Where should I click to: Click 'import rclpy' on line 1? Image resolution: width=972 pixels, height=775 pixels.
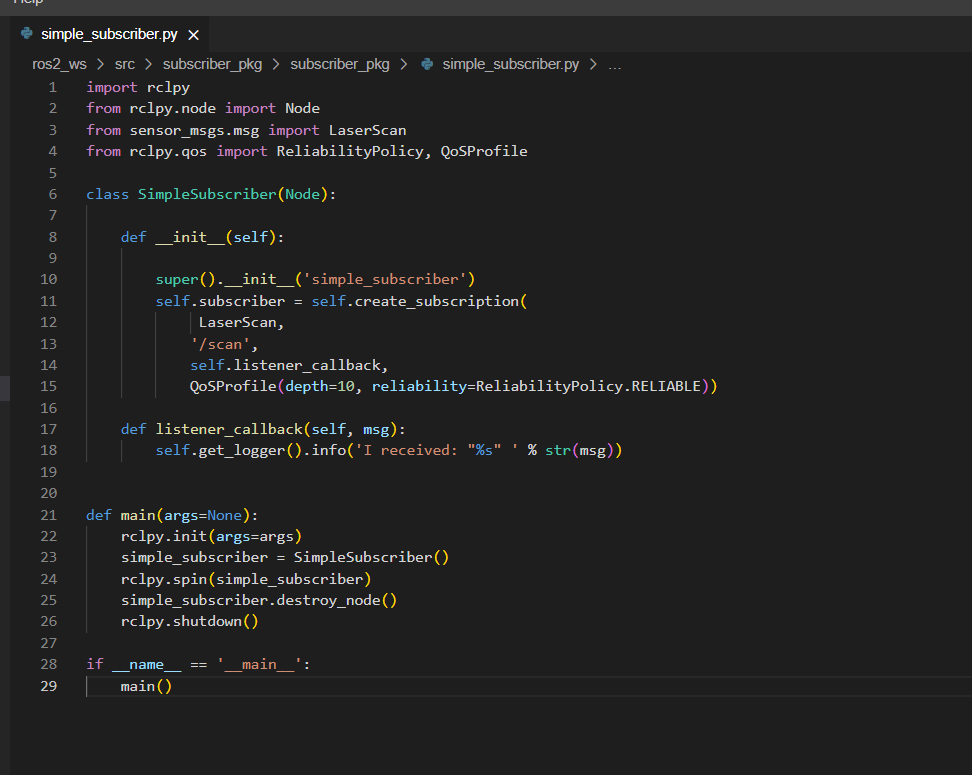tap(138, 87)
